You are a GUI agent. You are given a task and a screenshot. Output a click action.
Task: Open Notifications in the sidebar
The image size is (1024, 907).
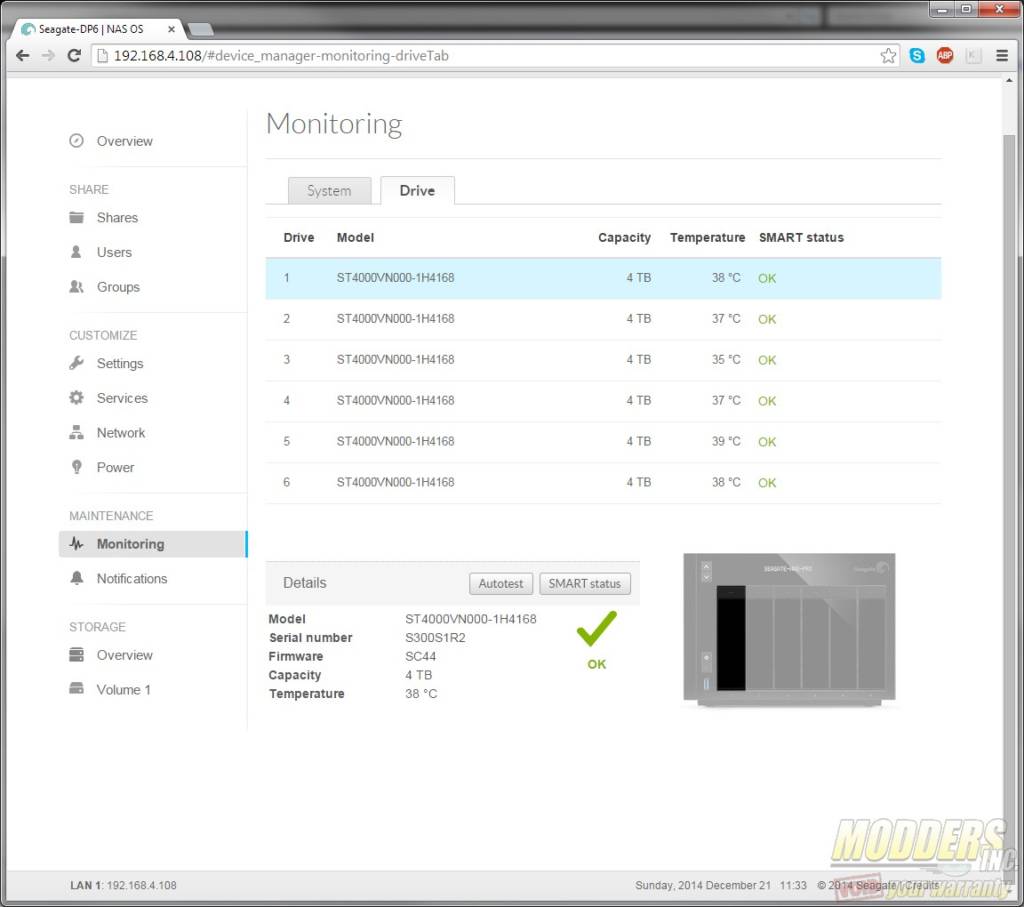click(x=132, y=579)
